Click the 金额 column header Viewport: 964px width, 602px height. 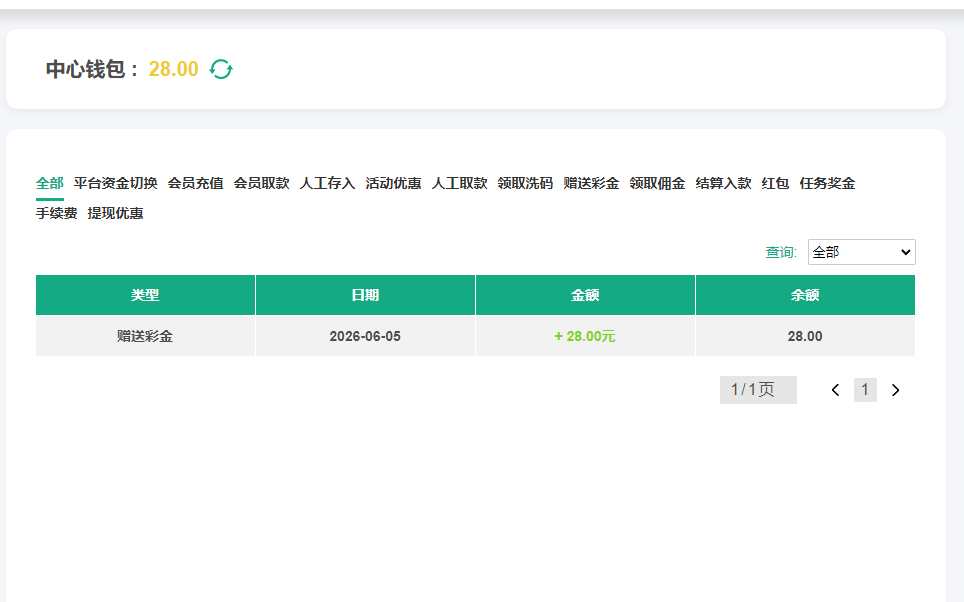tap(585, 295)
